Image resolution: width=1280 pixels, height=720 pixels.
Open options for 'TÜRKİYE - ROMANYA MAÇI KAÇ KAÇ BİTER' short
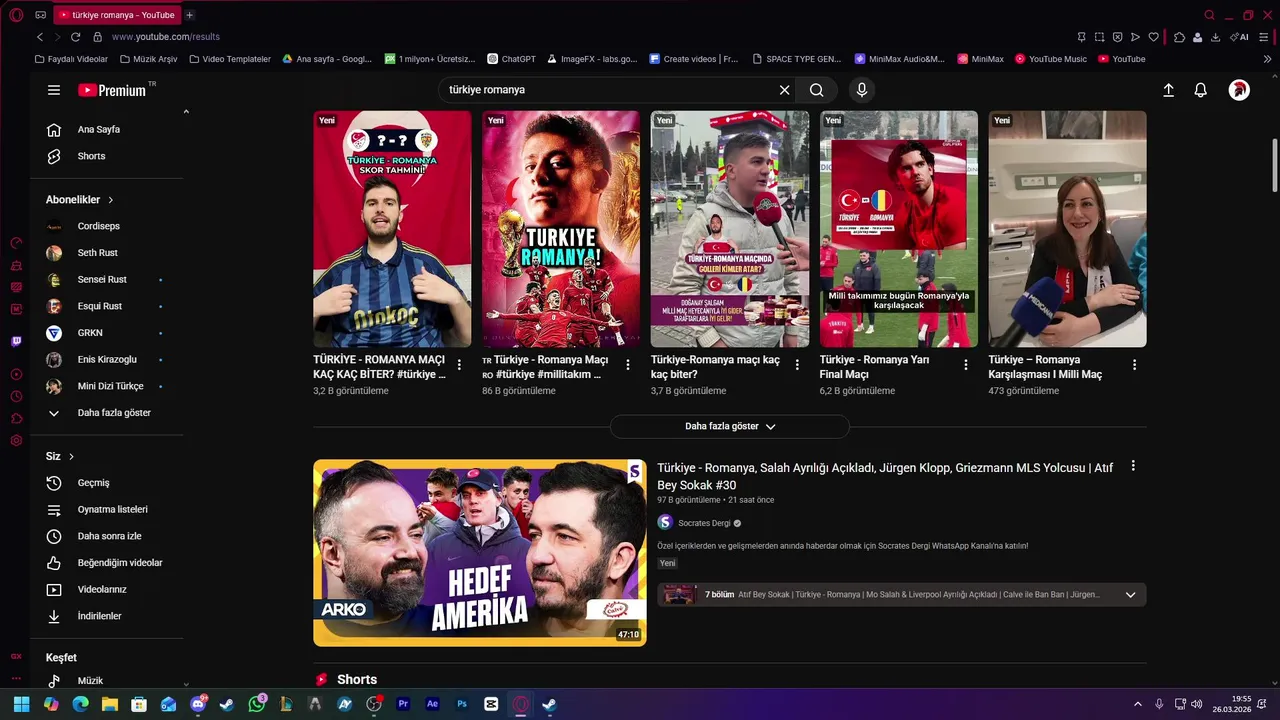point(459,365)
